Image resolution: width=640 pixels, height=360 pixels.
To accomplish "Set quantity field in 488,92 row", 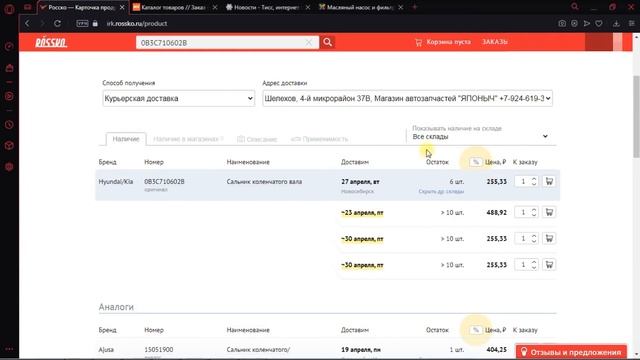I will point(527,212).
